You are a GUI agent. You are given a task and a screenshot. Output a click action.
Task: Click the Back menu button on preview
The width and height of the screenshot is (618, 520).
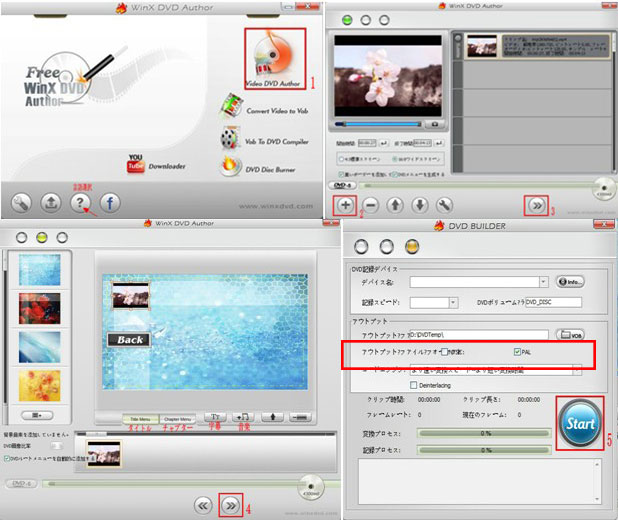tap(129, 339)
